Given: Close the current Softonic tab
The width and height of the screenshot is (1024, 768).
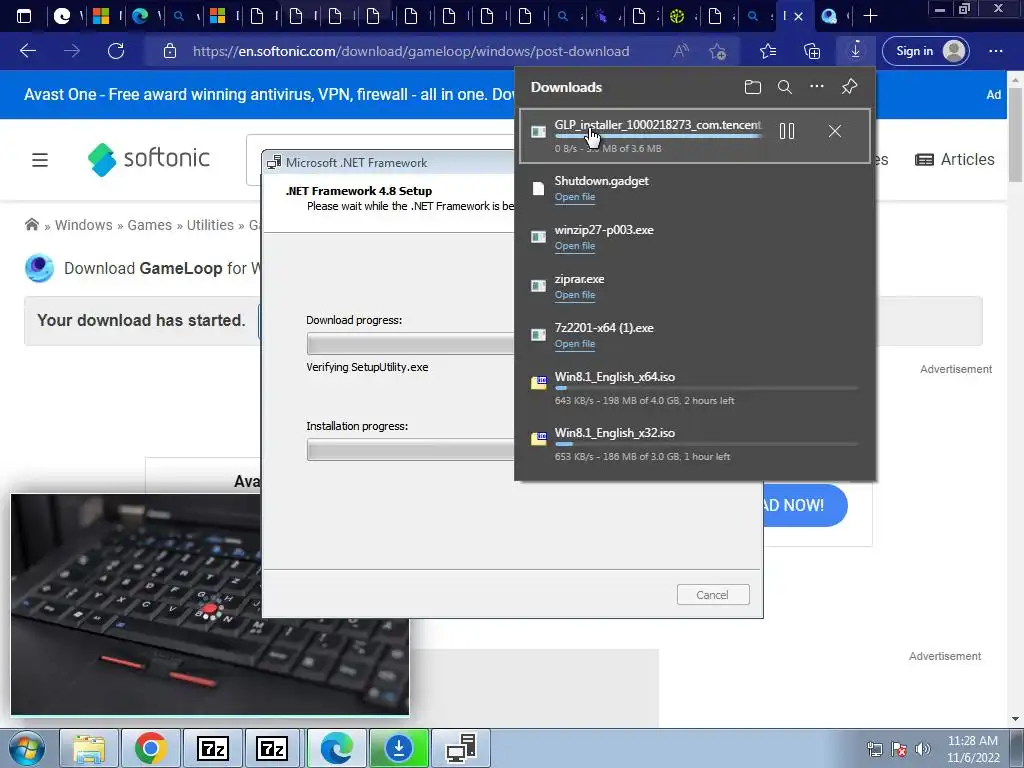Looking at the screenshot, I should pos(798,16).
